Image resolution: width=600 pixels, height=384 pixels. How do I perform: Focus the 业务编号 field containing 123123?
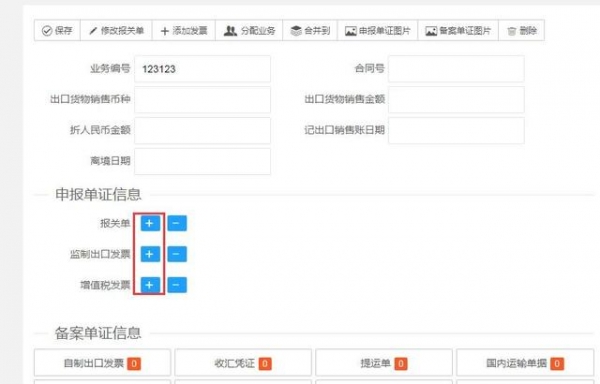(202, 69)
